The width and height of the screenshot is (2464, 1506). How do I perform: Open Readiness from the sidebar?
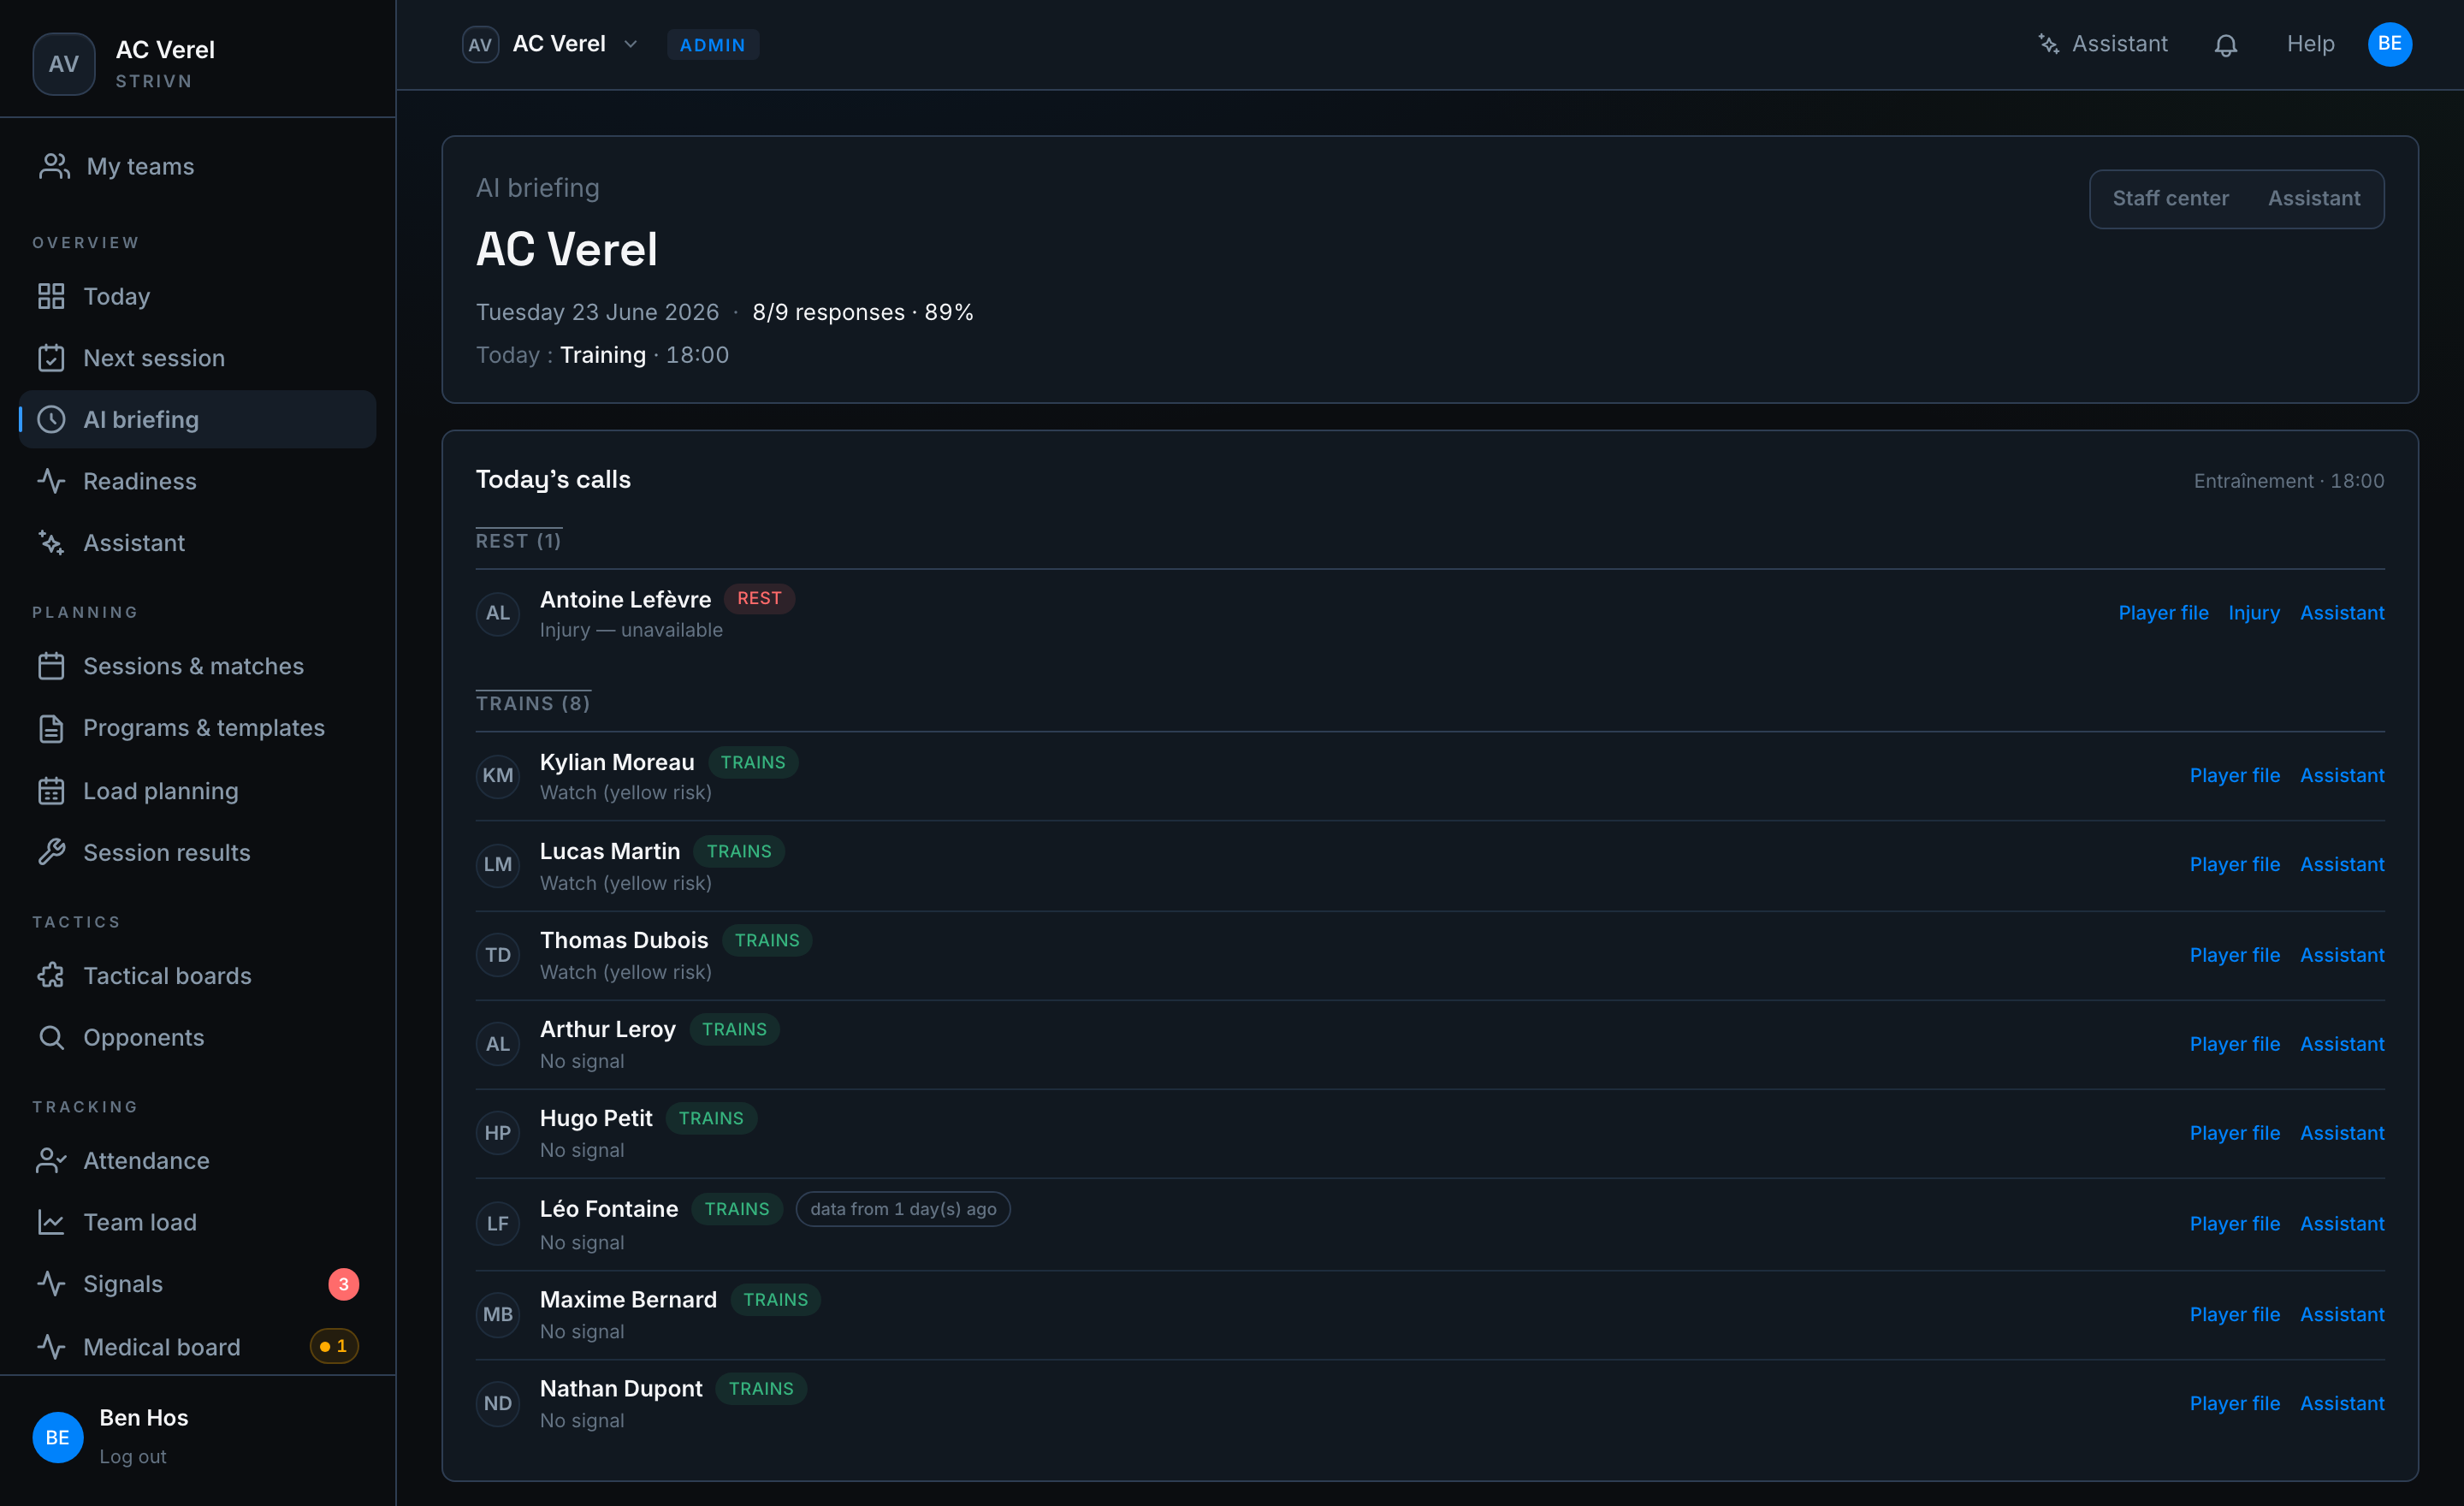197,481
